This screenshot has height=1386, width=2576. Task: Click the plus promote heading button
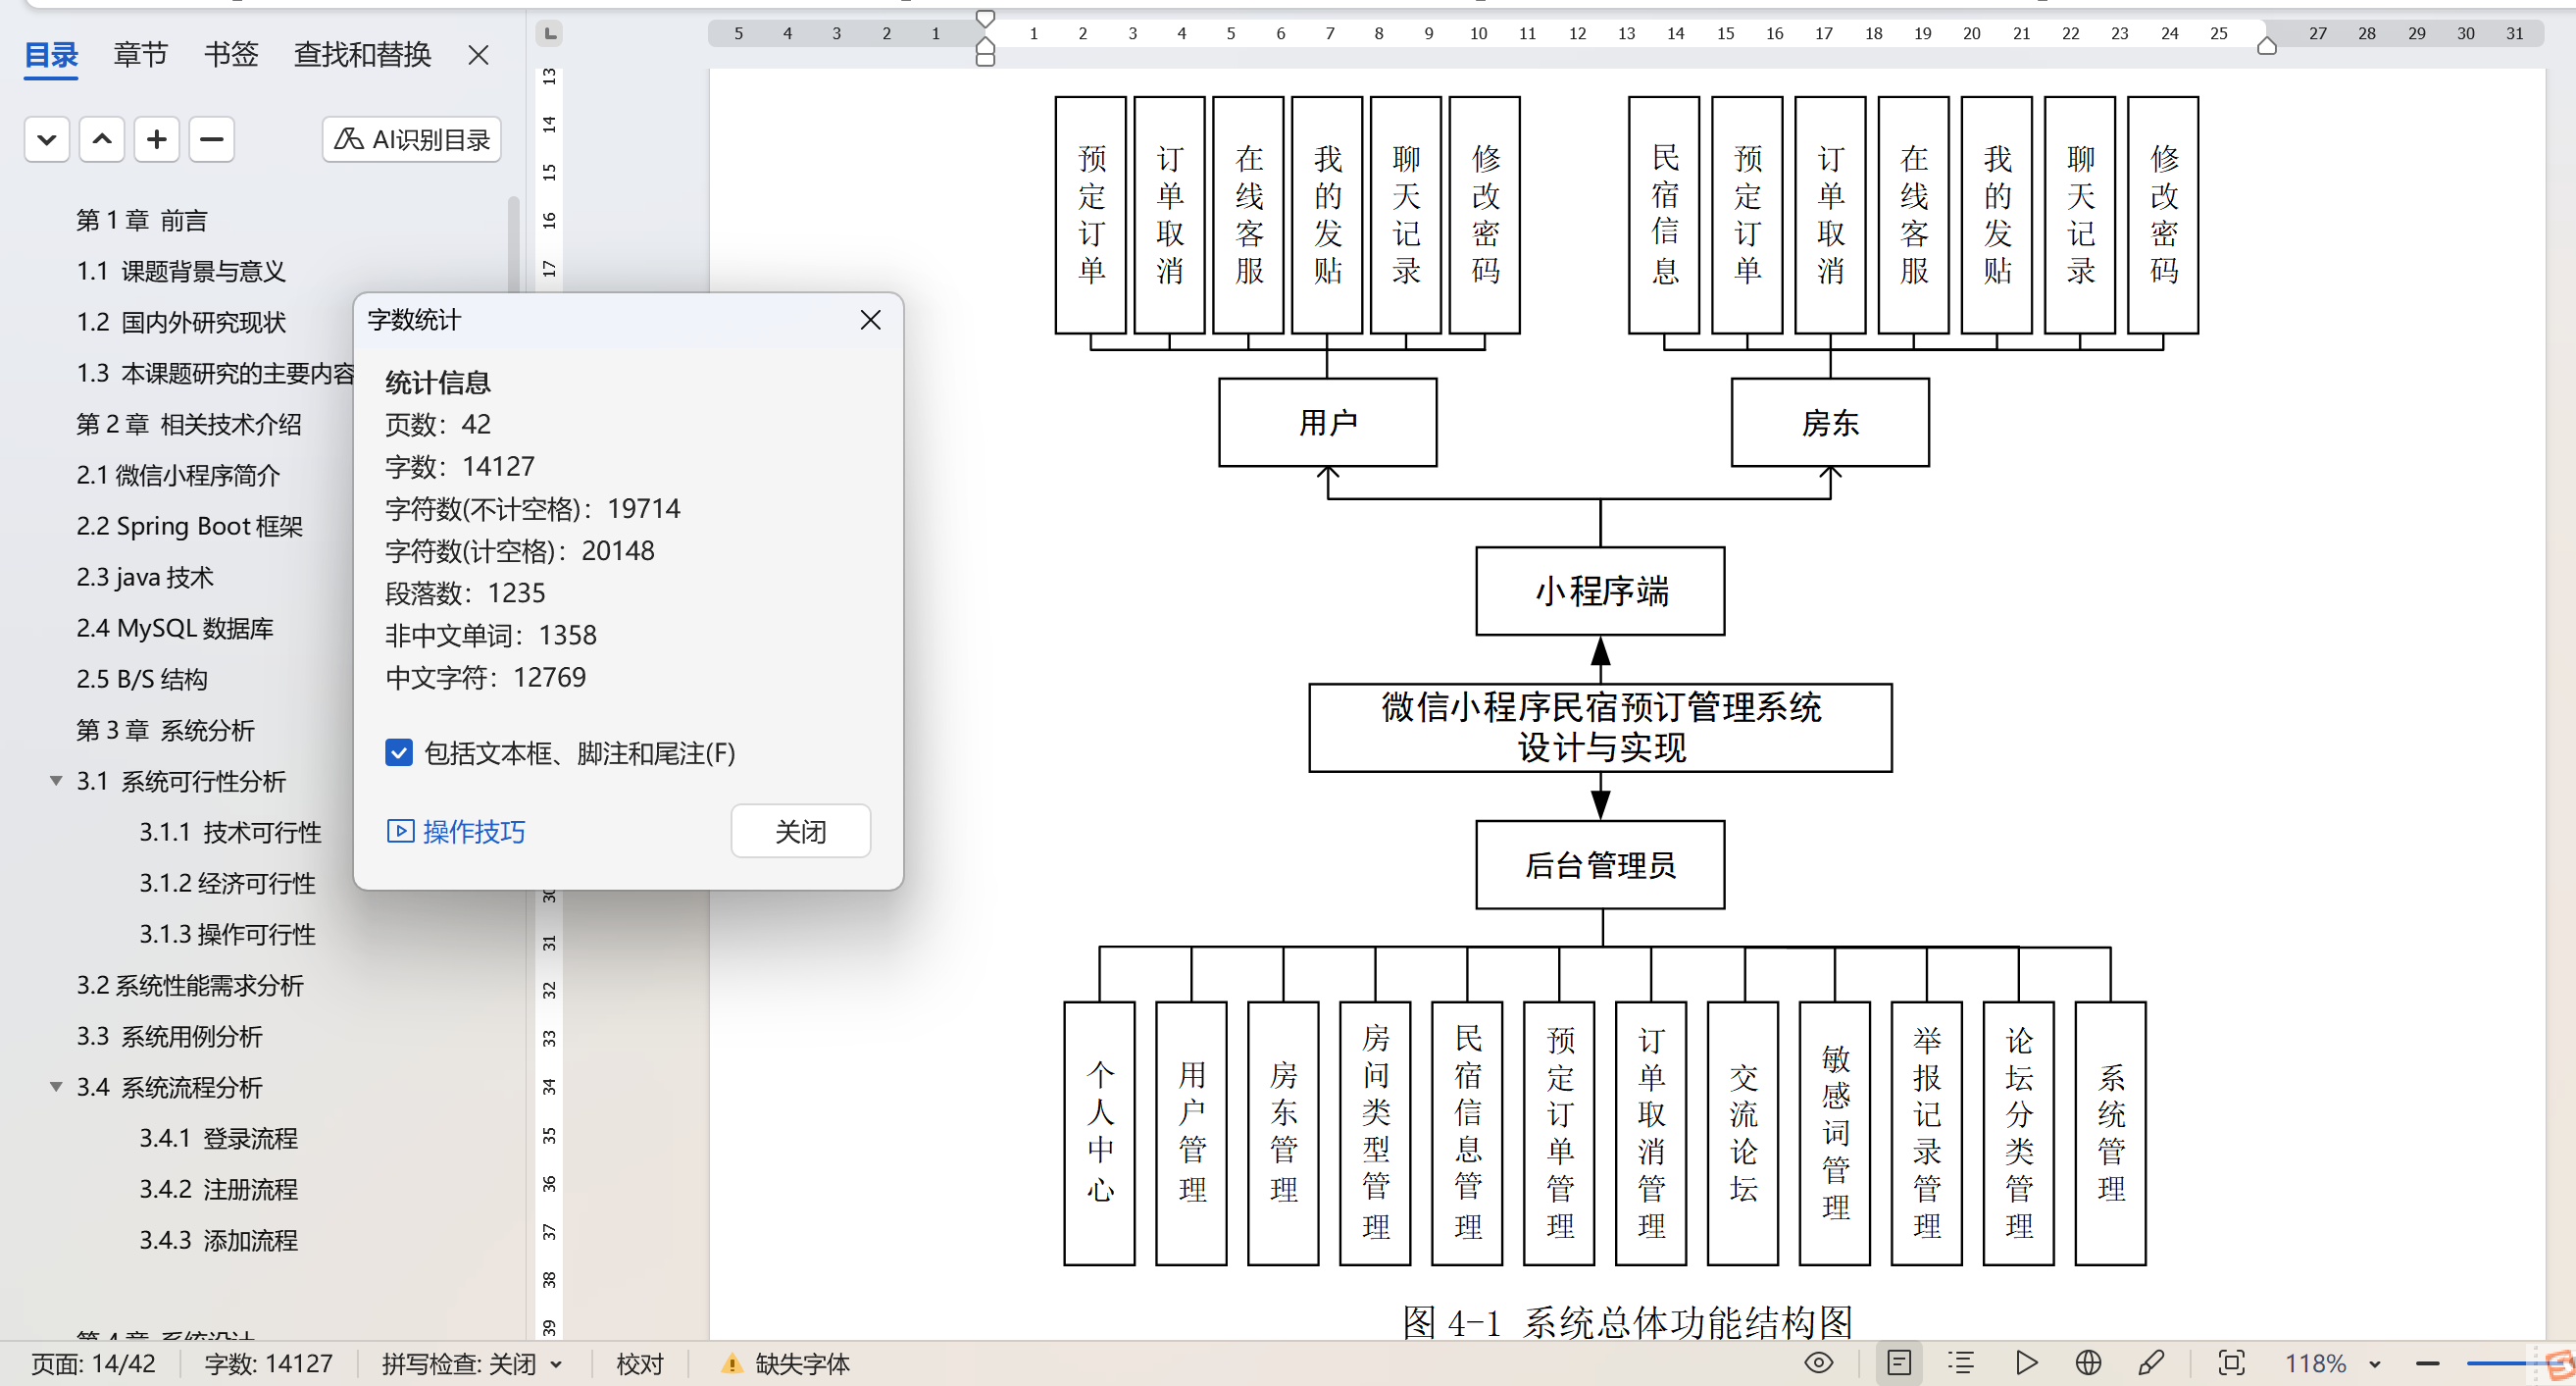point(156,139)
